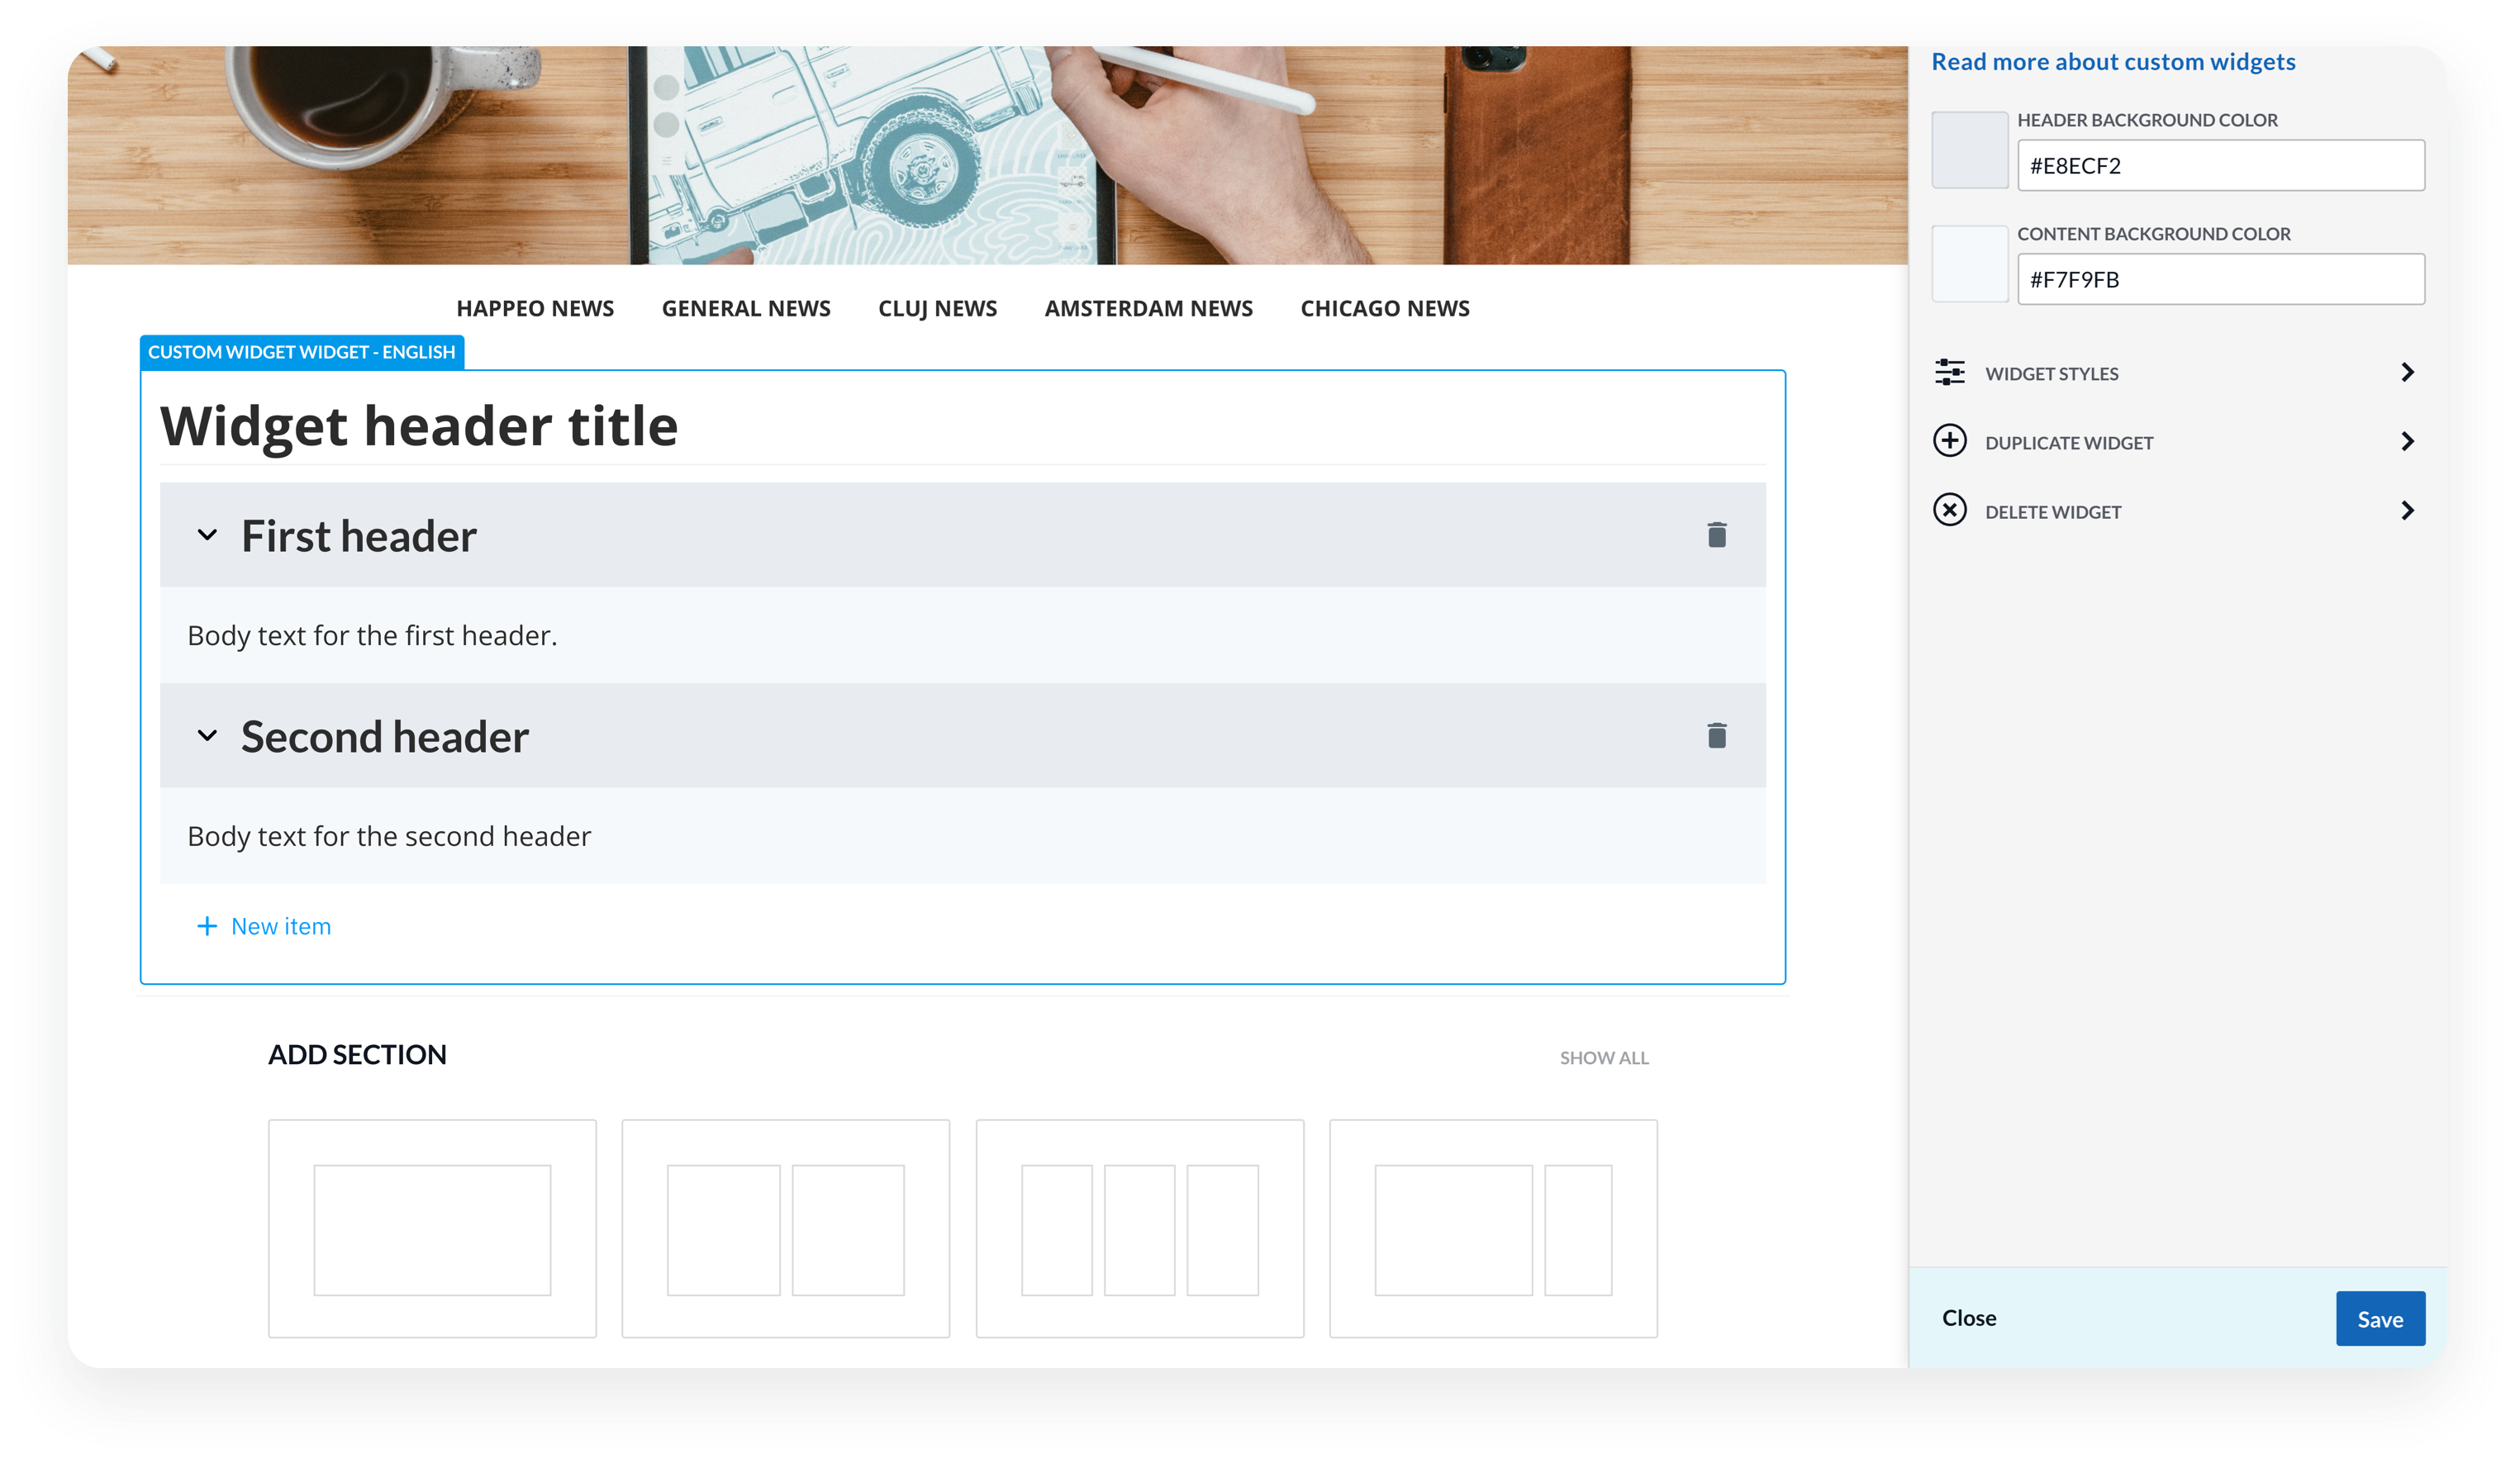2520x1459 pixels.
Task: Expand Widget Styles using its right arrow
Action: pos(2407,372)
